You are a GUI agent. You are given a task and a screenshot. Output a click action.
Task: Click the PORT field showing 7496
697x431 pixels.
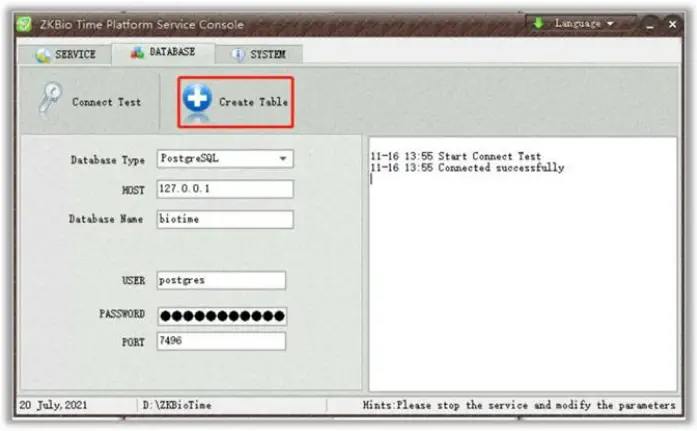tap(221, 341)
